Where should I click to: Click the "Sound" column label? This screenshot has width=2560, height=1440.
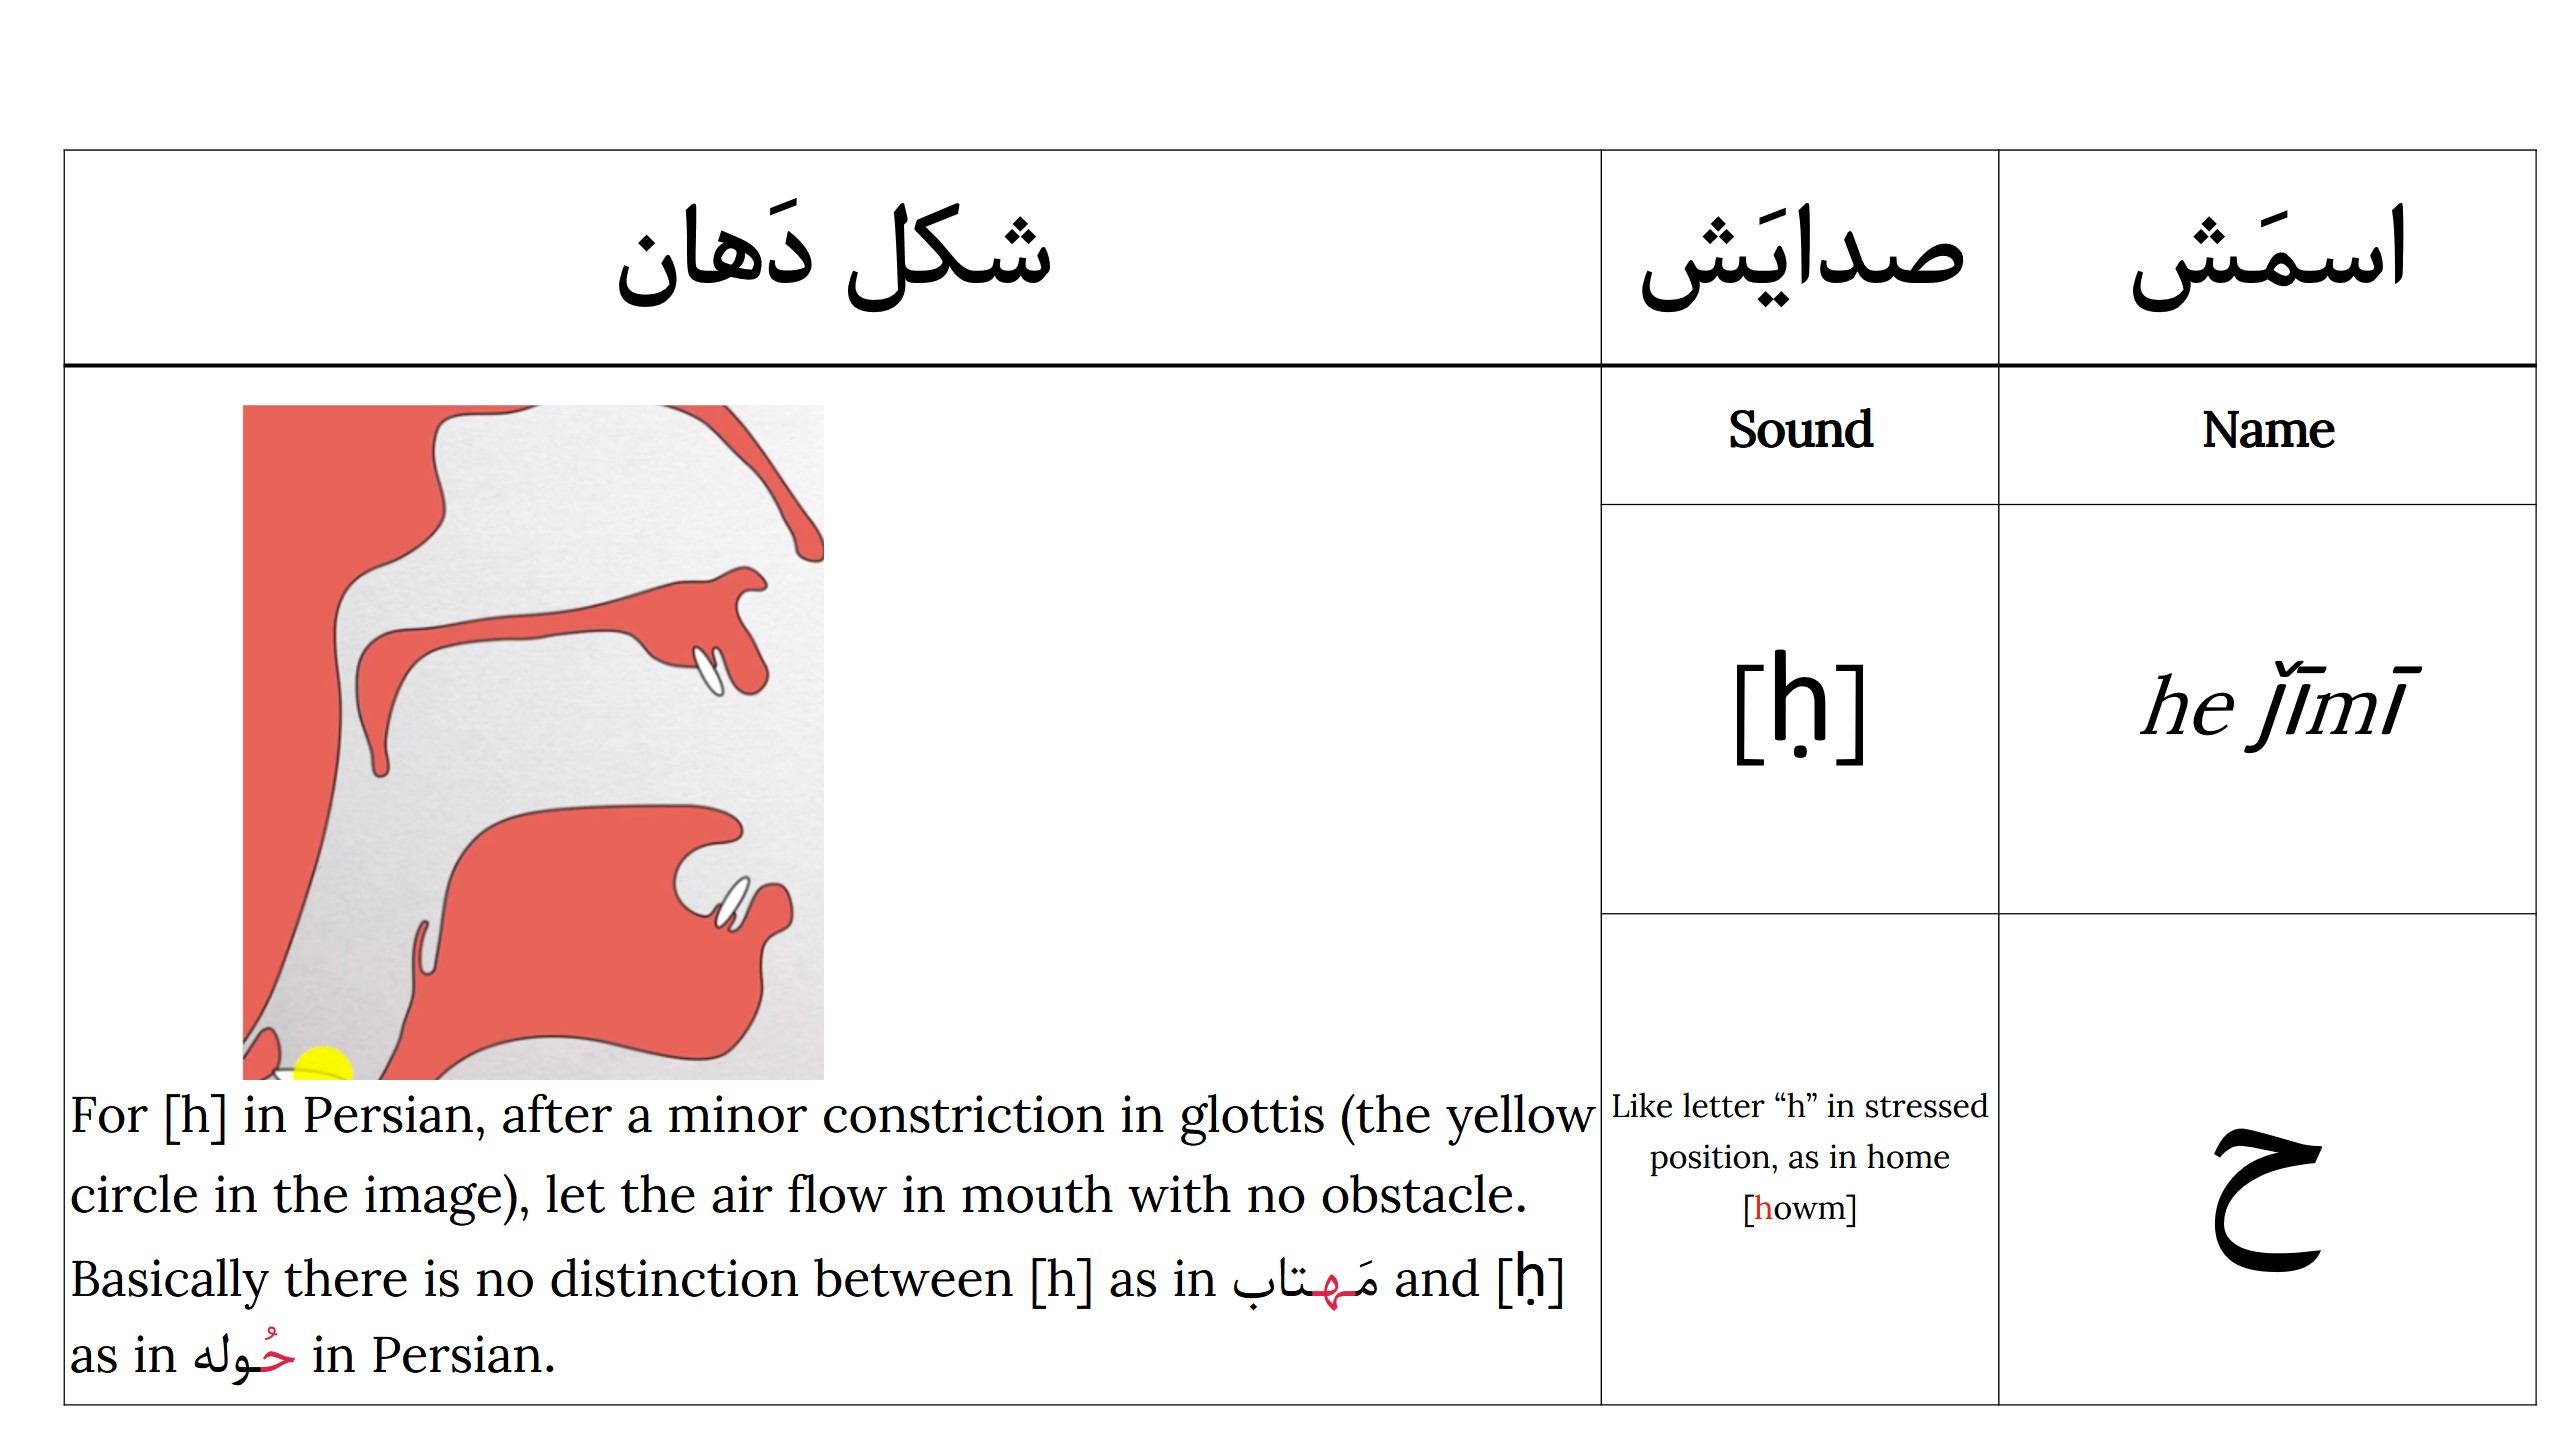click(x=1799, y=430)
